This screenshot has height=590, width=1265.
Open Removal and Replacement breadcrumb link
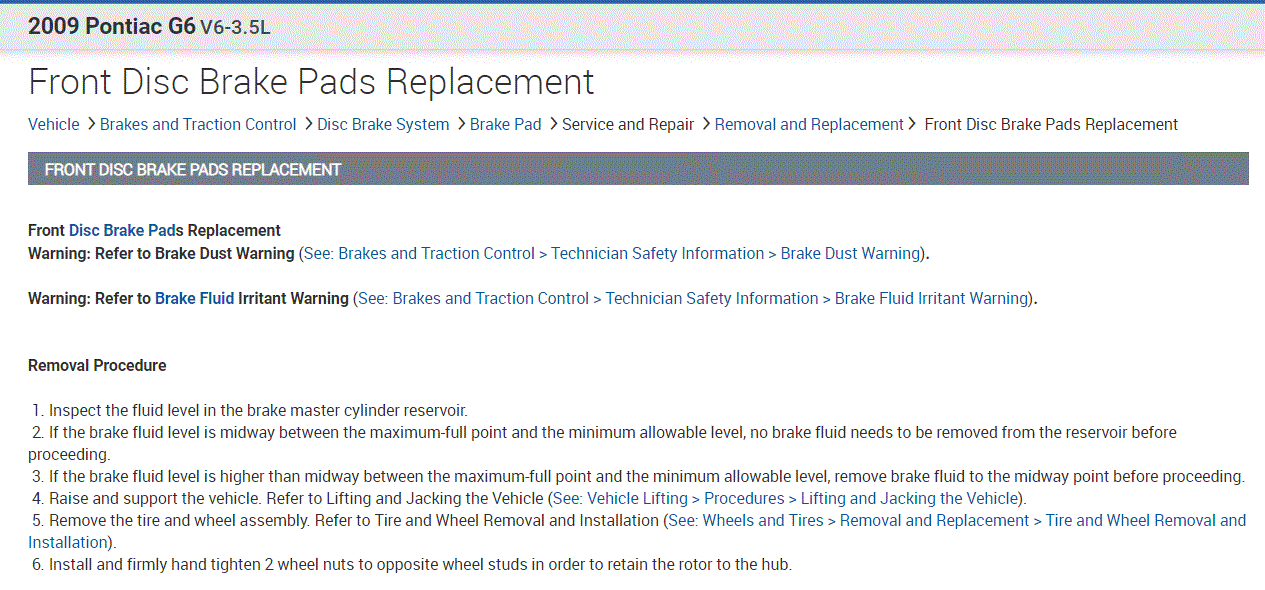(x=809, y=124)
